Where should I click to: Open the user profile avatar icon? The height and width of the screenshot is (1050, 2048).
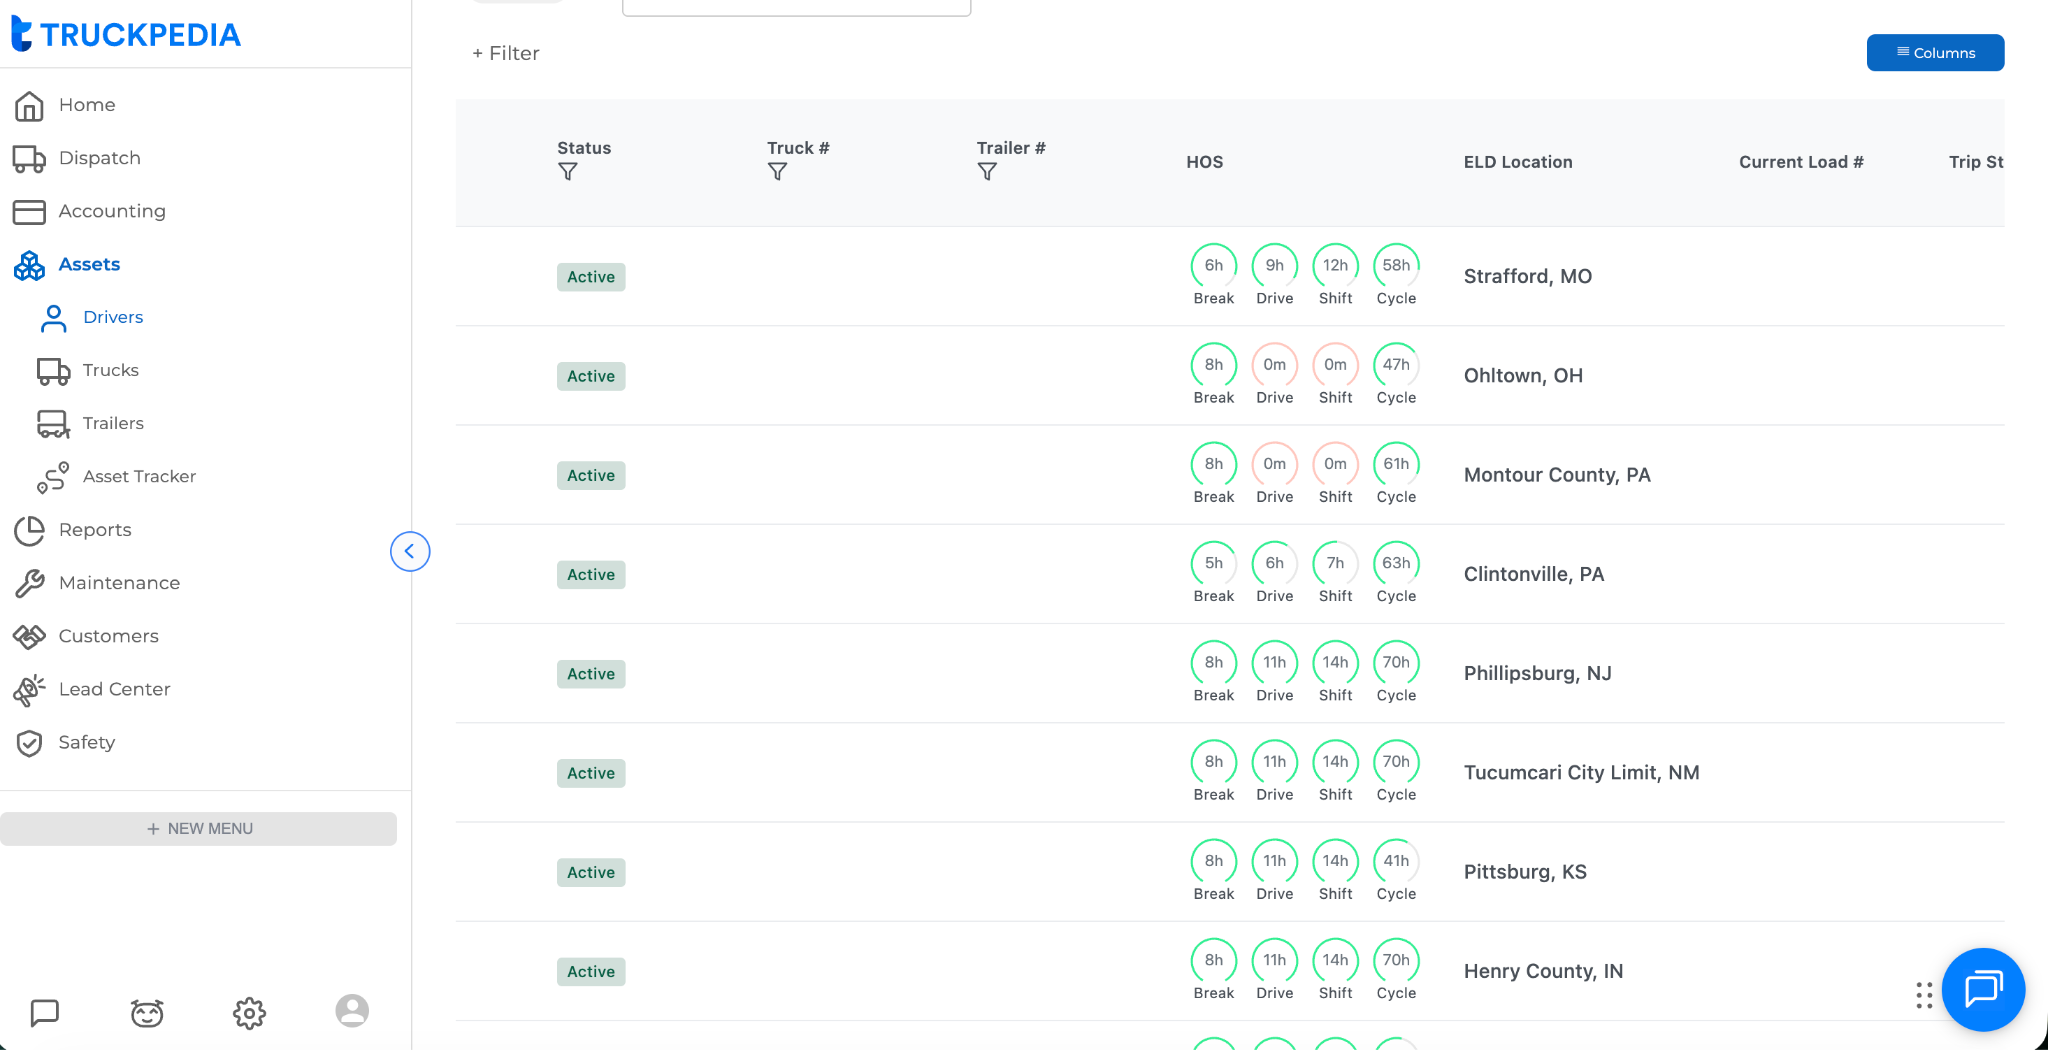coord(352,1011)
